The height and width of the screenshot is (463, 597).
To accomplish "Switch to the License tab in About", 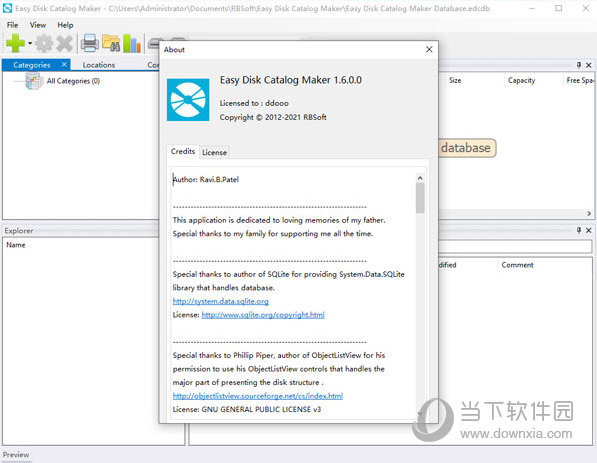I will [214, 153].
